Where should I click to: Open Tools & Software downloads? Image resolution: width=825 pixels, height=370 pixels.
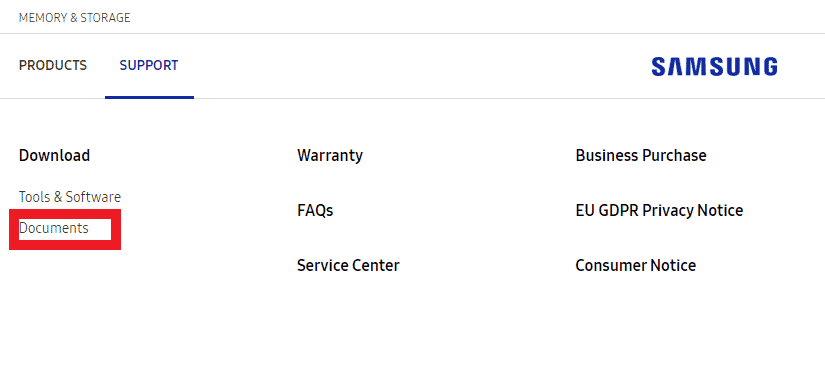70,197
